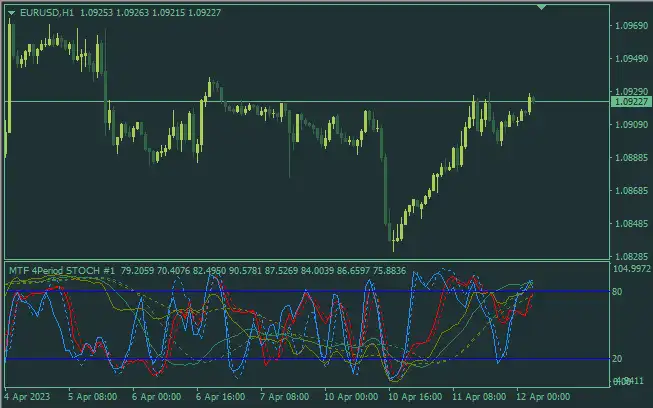This screenshot has width=653, height=408.
Task: Click the current price tag 1.09227
Action: [x=631, y=102]
